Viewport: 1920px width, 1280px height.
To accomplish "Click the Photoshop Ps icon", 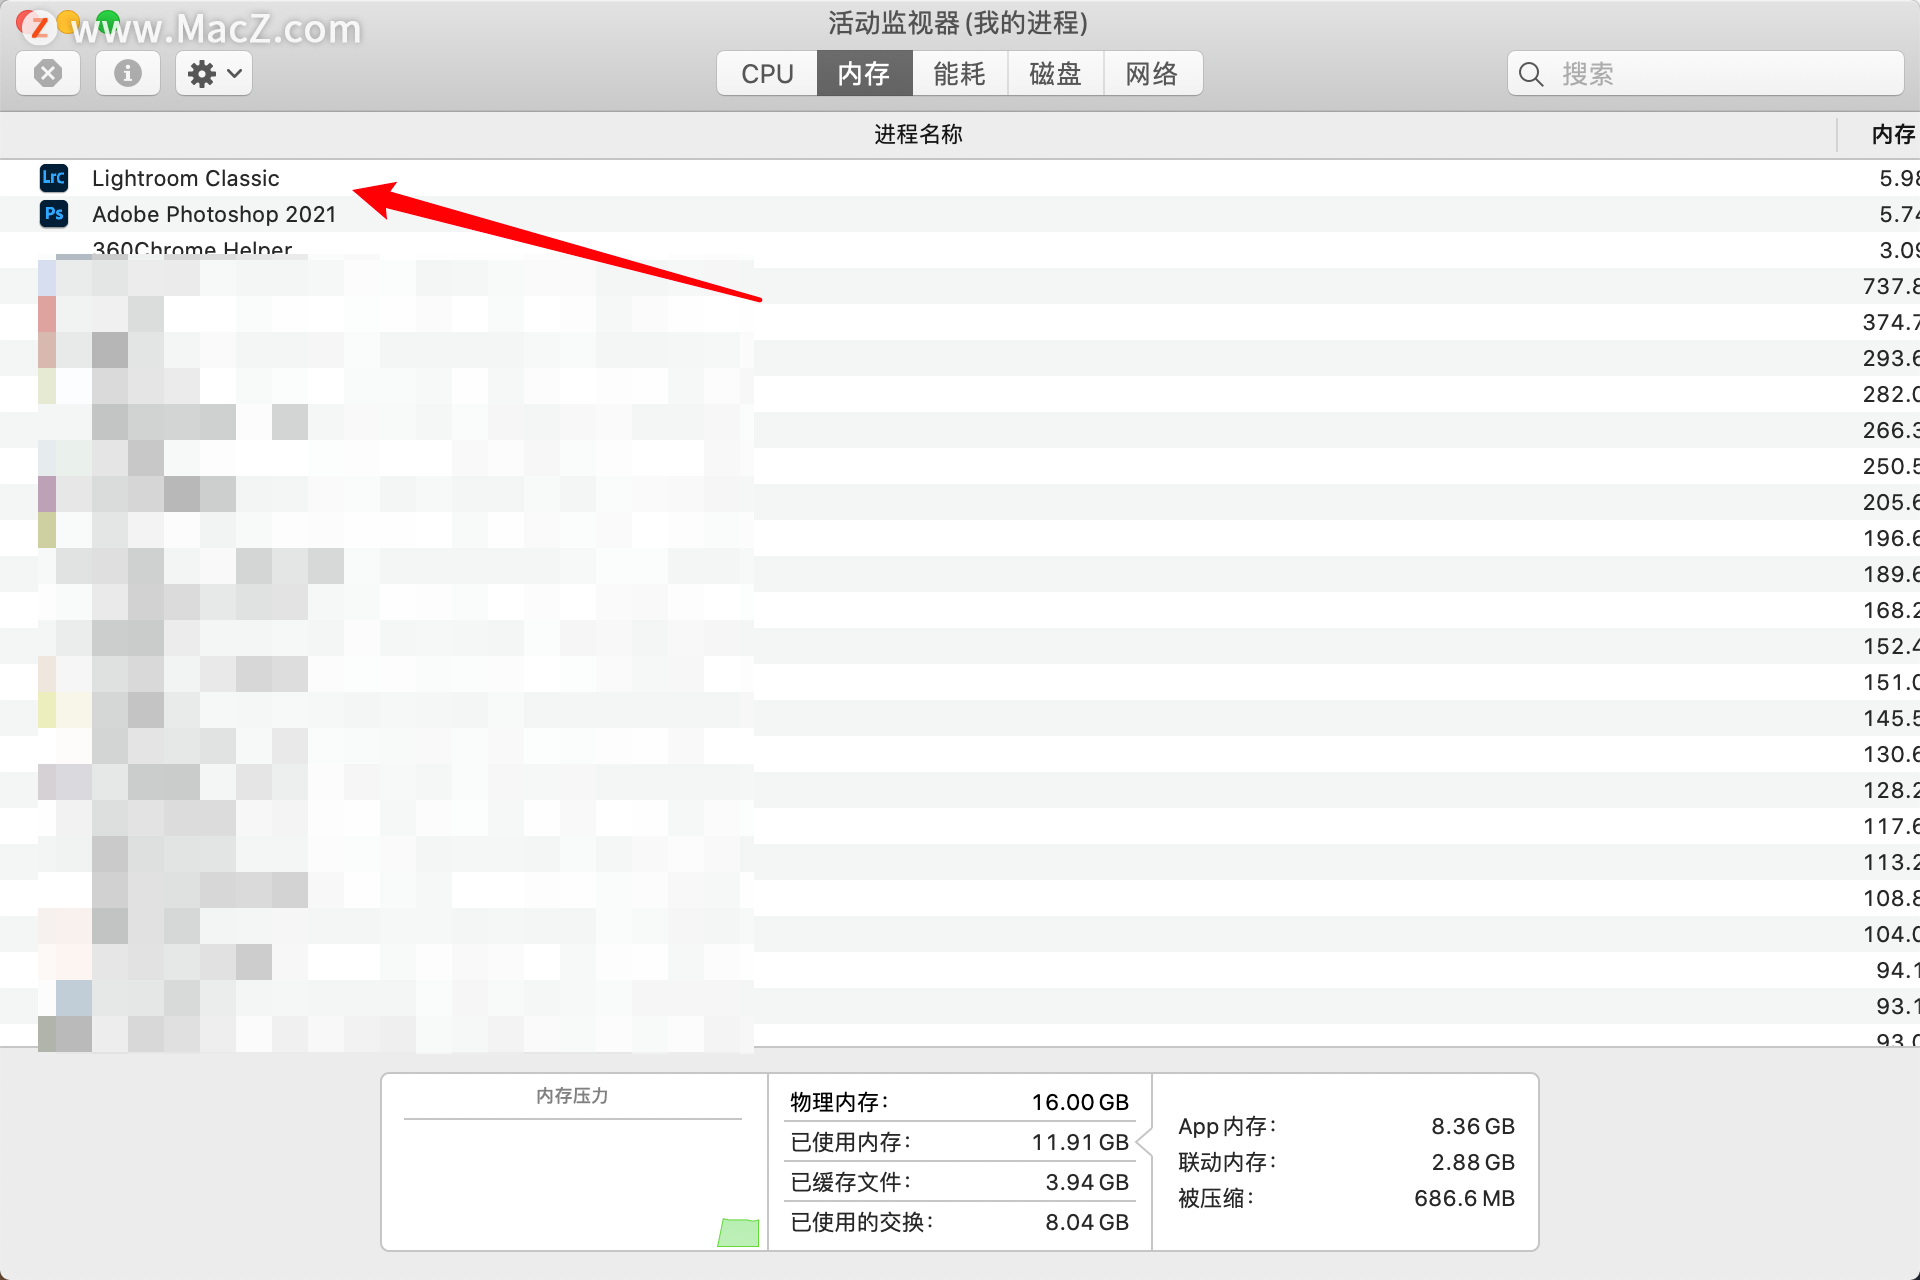I will click(x=54, y=214).
